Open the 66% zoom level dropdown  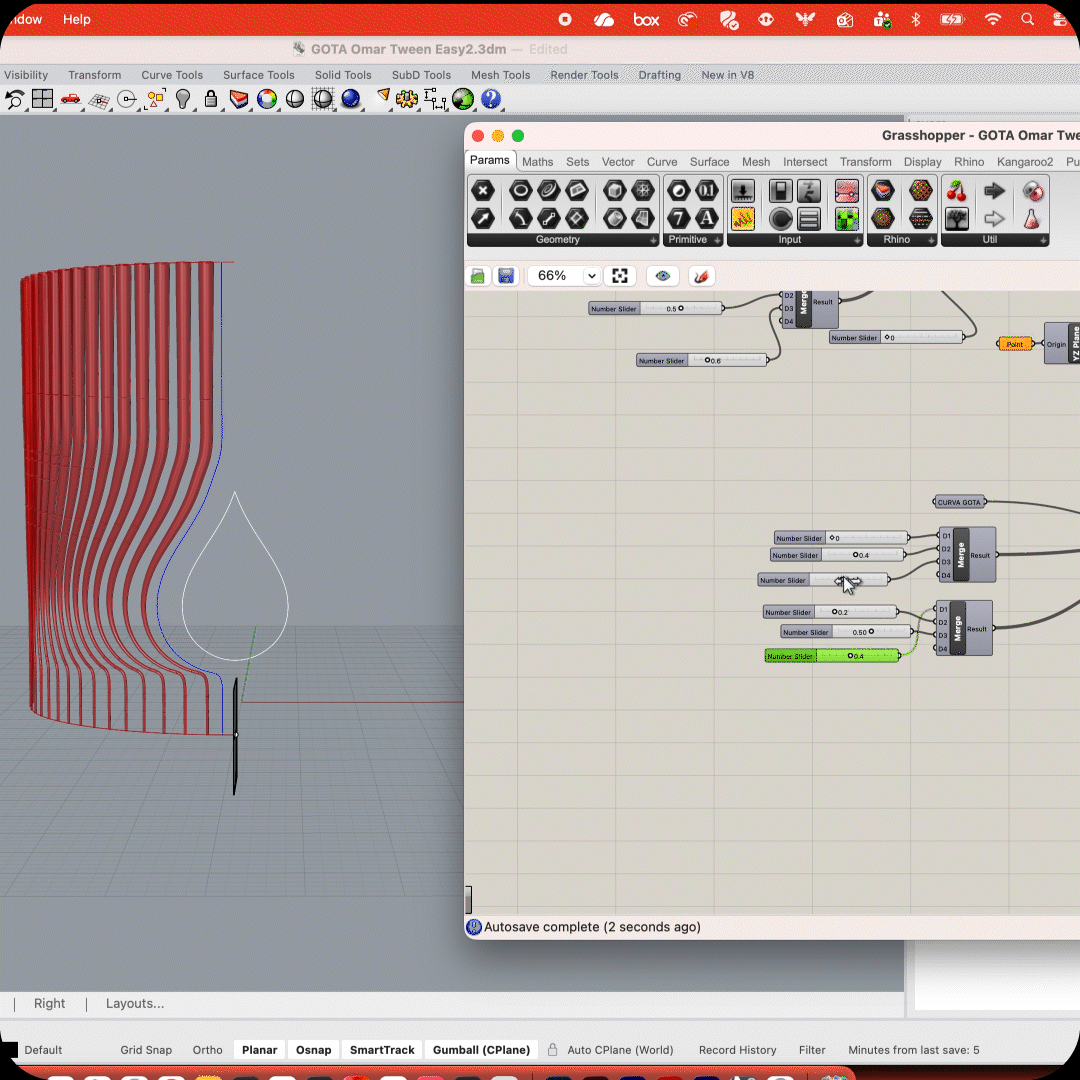[591, 276]
